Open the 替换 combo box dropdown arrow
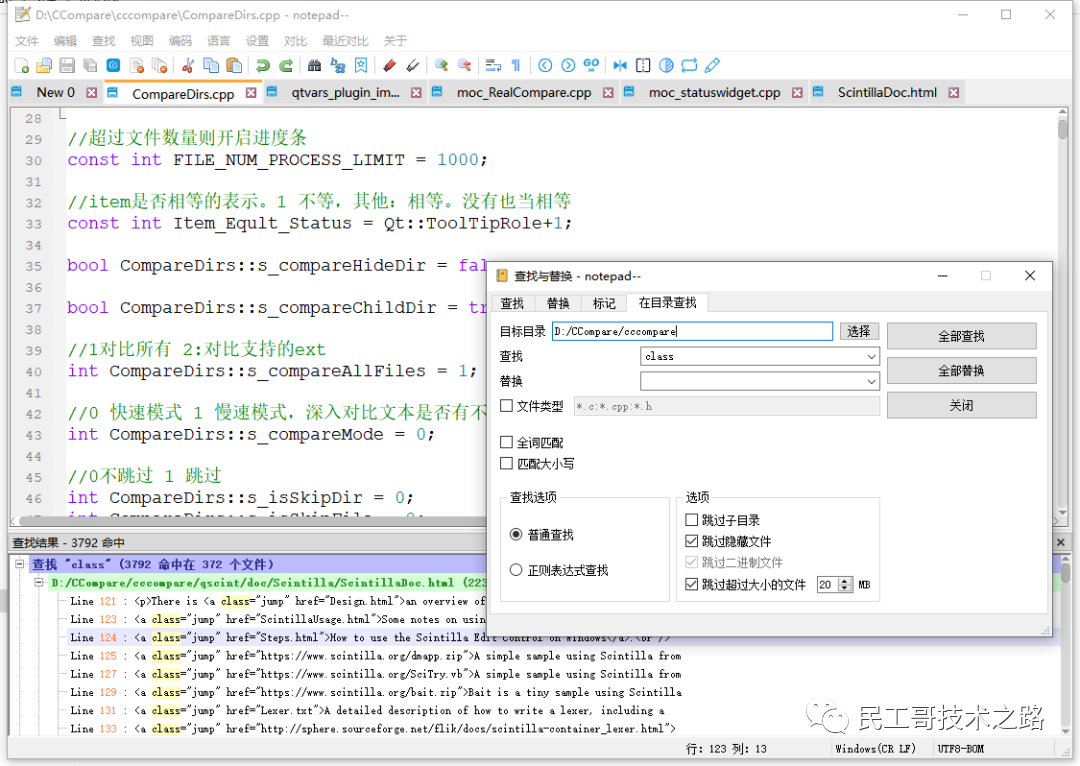The height and width of the screenshot is (766, 1080). coord(871,381)
